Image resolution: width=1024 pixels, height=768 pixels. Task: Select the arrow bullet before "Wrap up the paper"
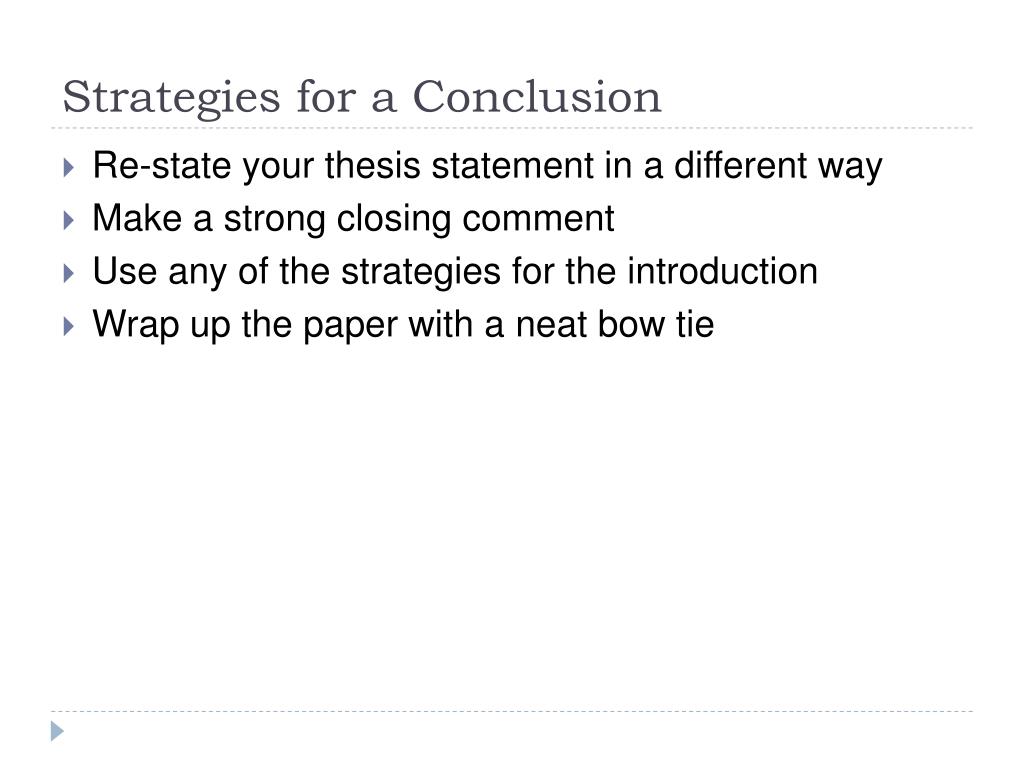pos(69,326)
